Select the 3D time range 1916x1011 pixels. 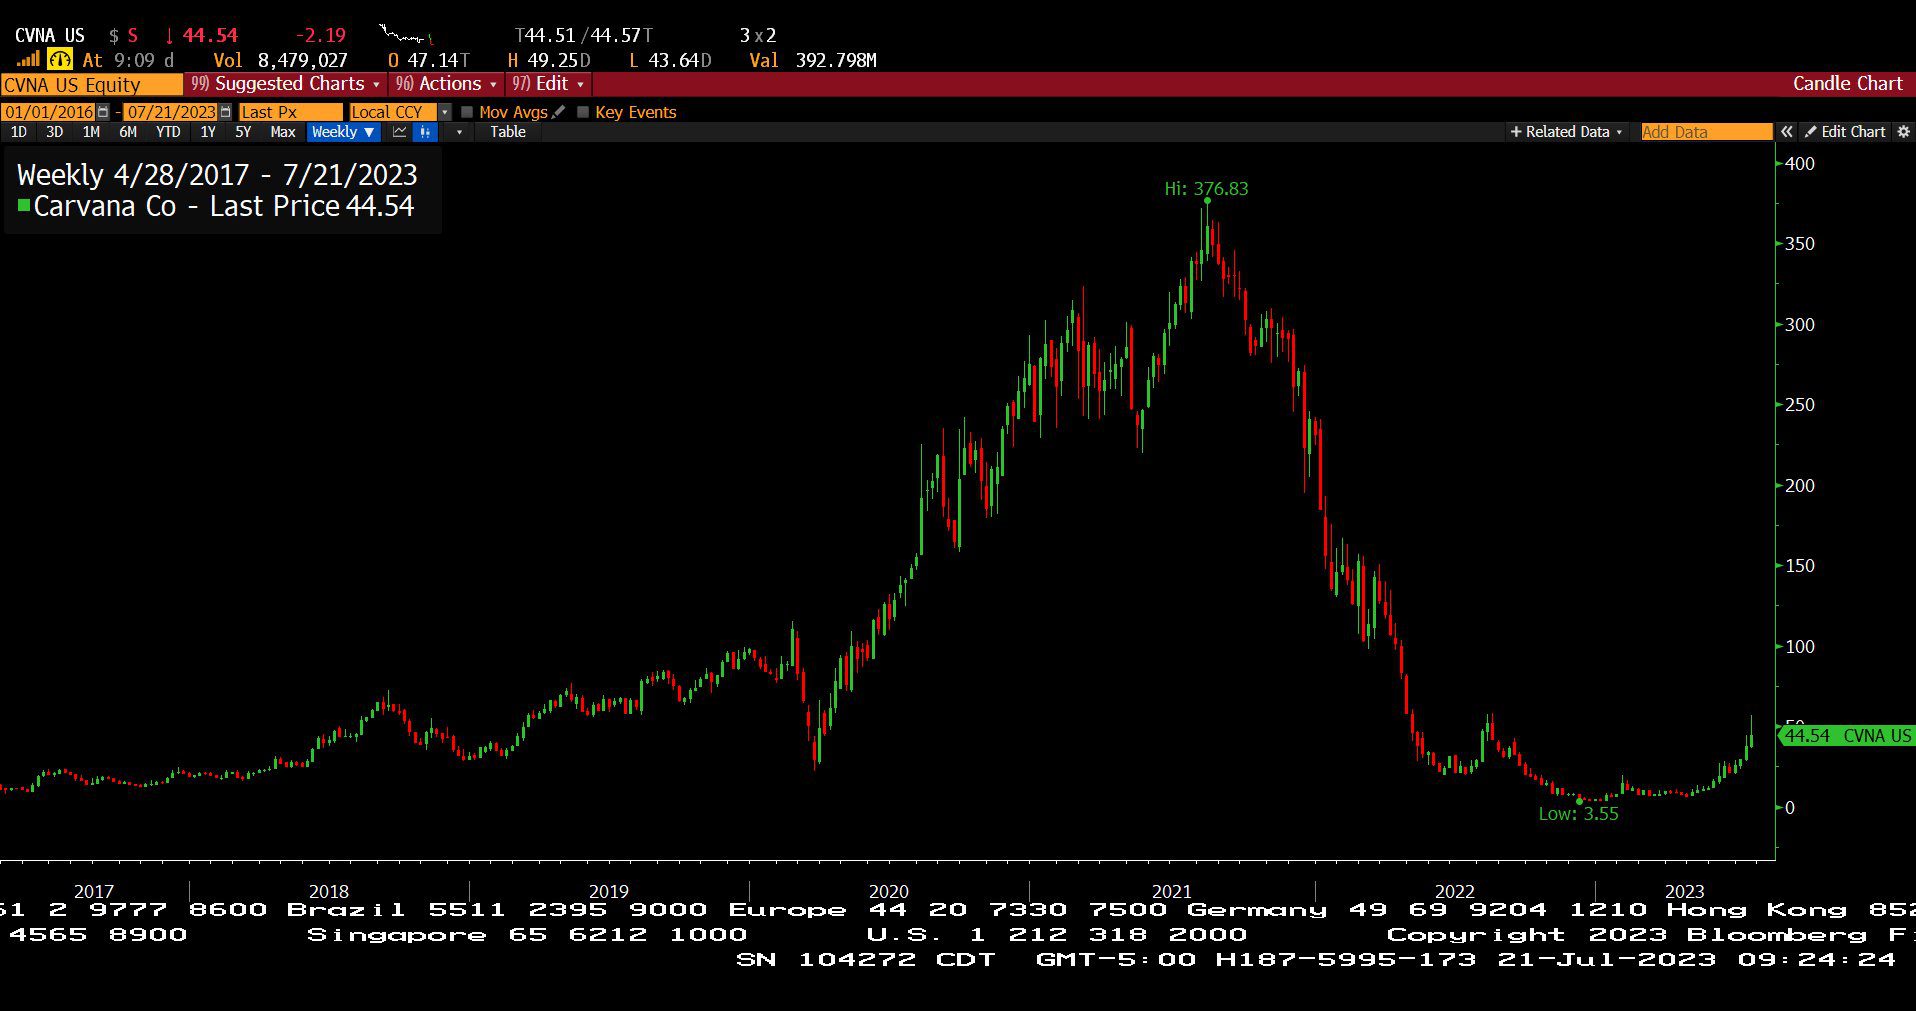coord(54,132)
